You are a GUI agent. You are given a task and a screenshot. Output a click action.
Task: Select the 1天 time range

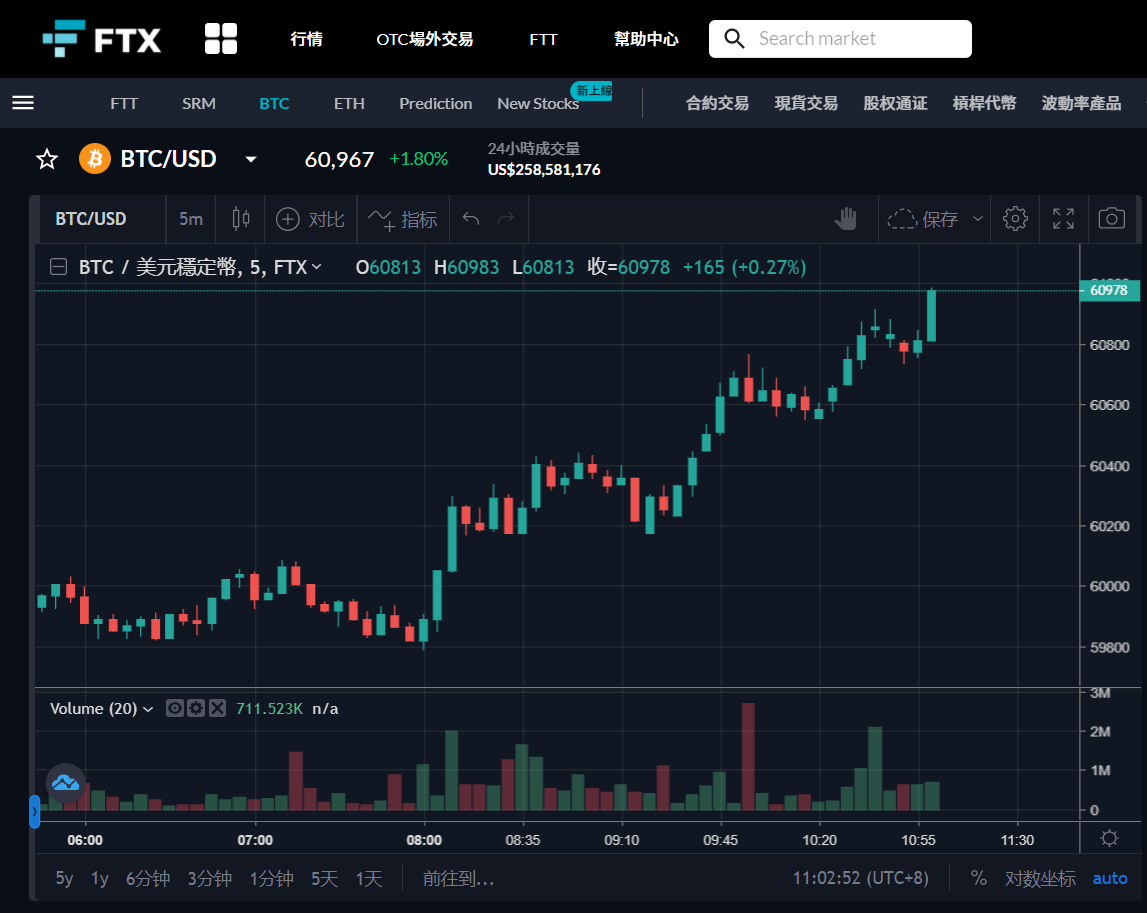369,878
